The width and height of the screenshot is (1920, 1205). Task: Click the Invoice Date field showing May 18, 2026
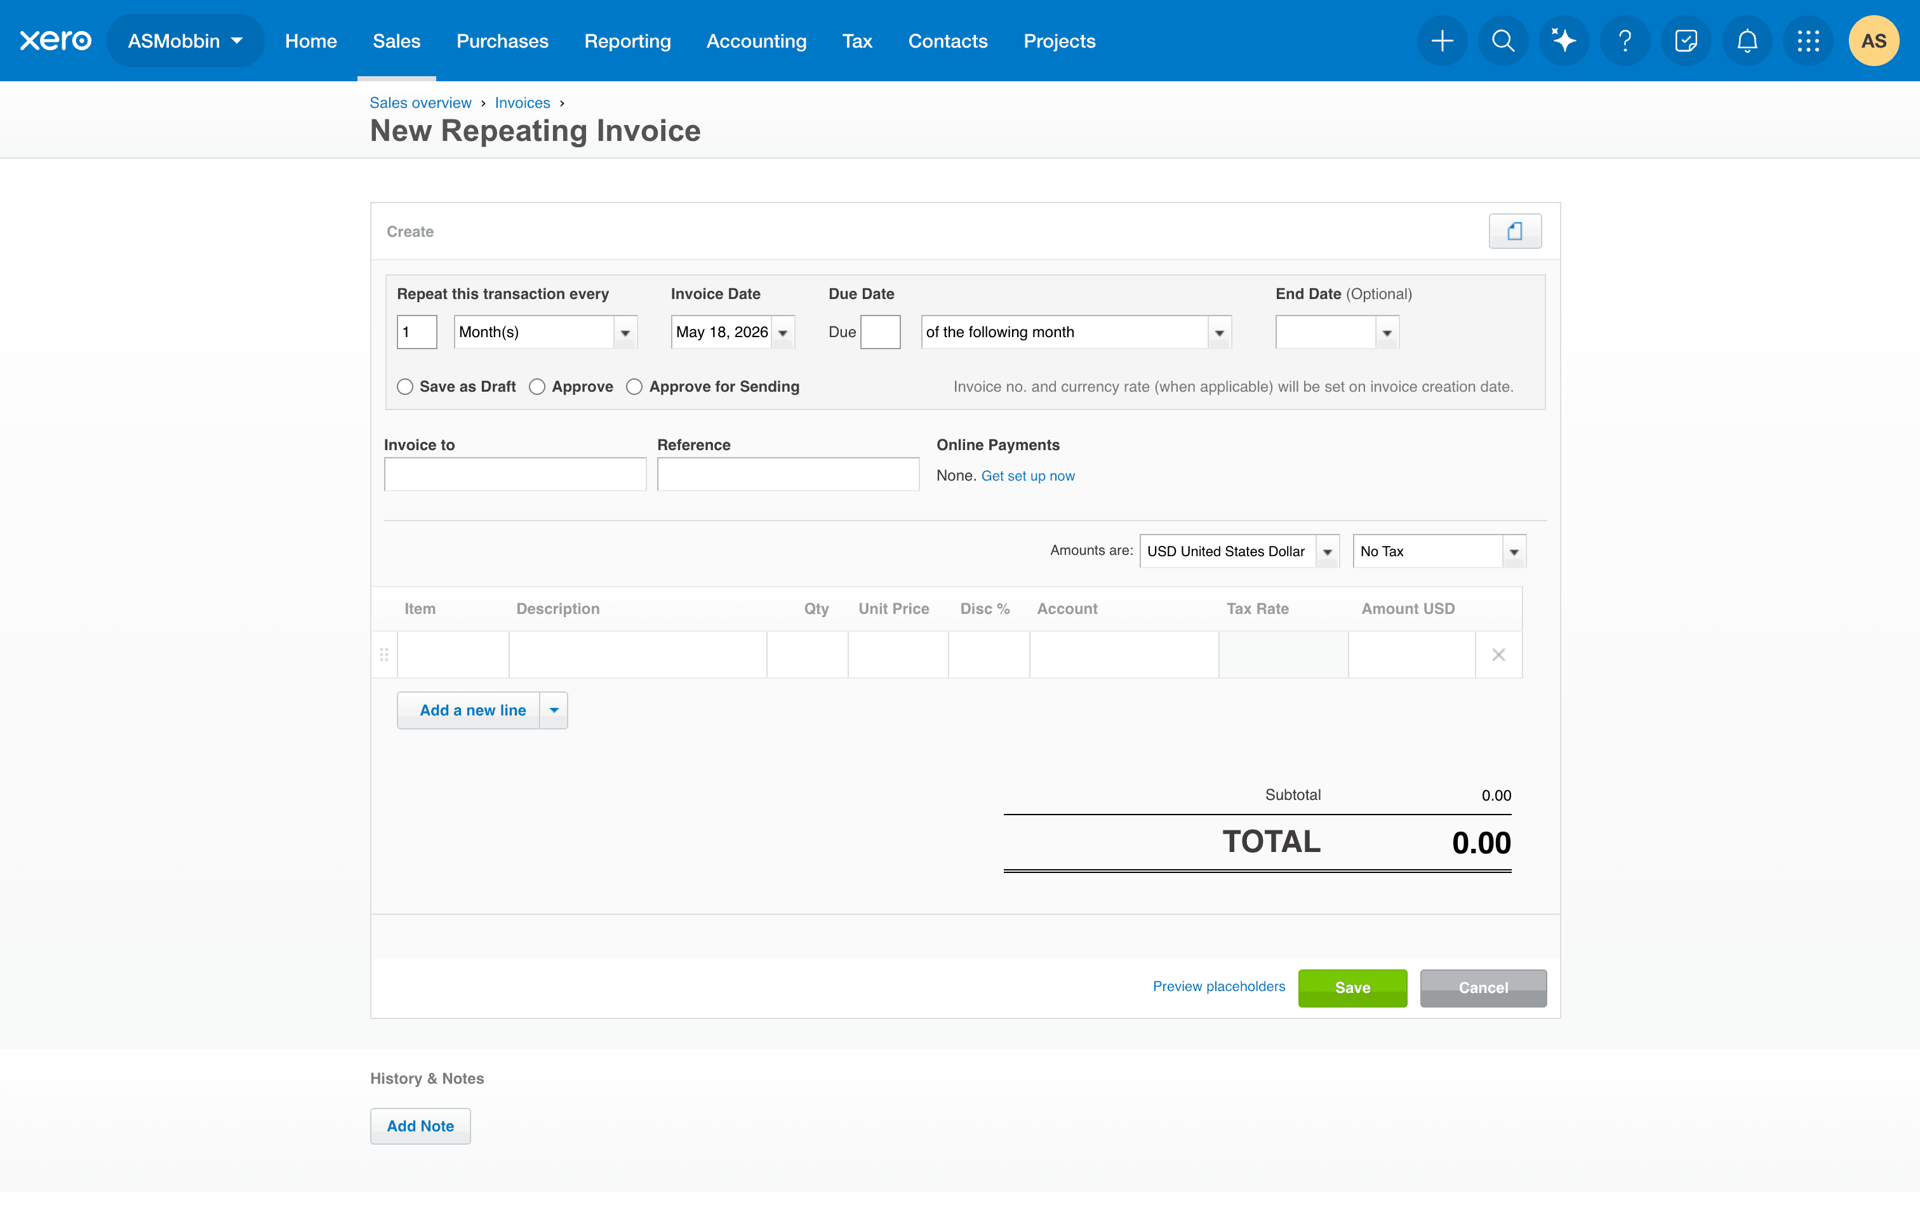tap(722, 332)
